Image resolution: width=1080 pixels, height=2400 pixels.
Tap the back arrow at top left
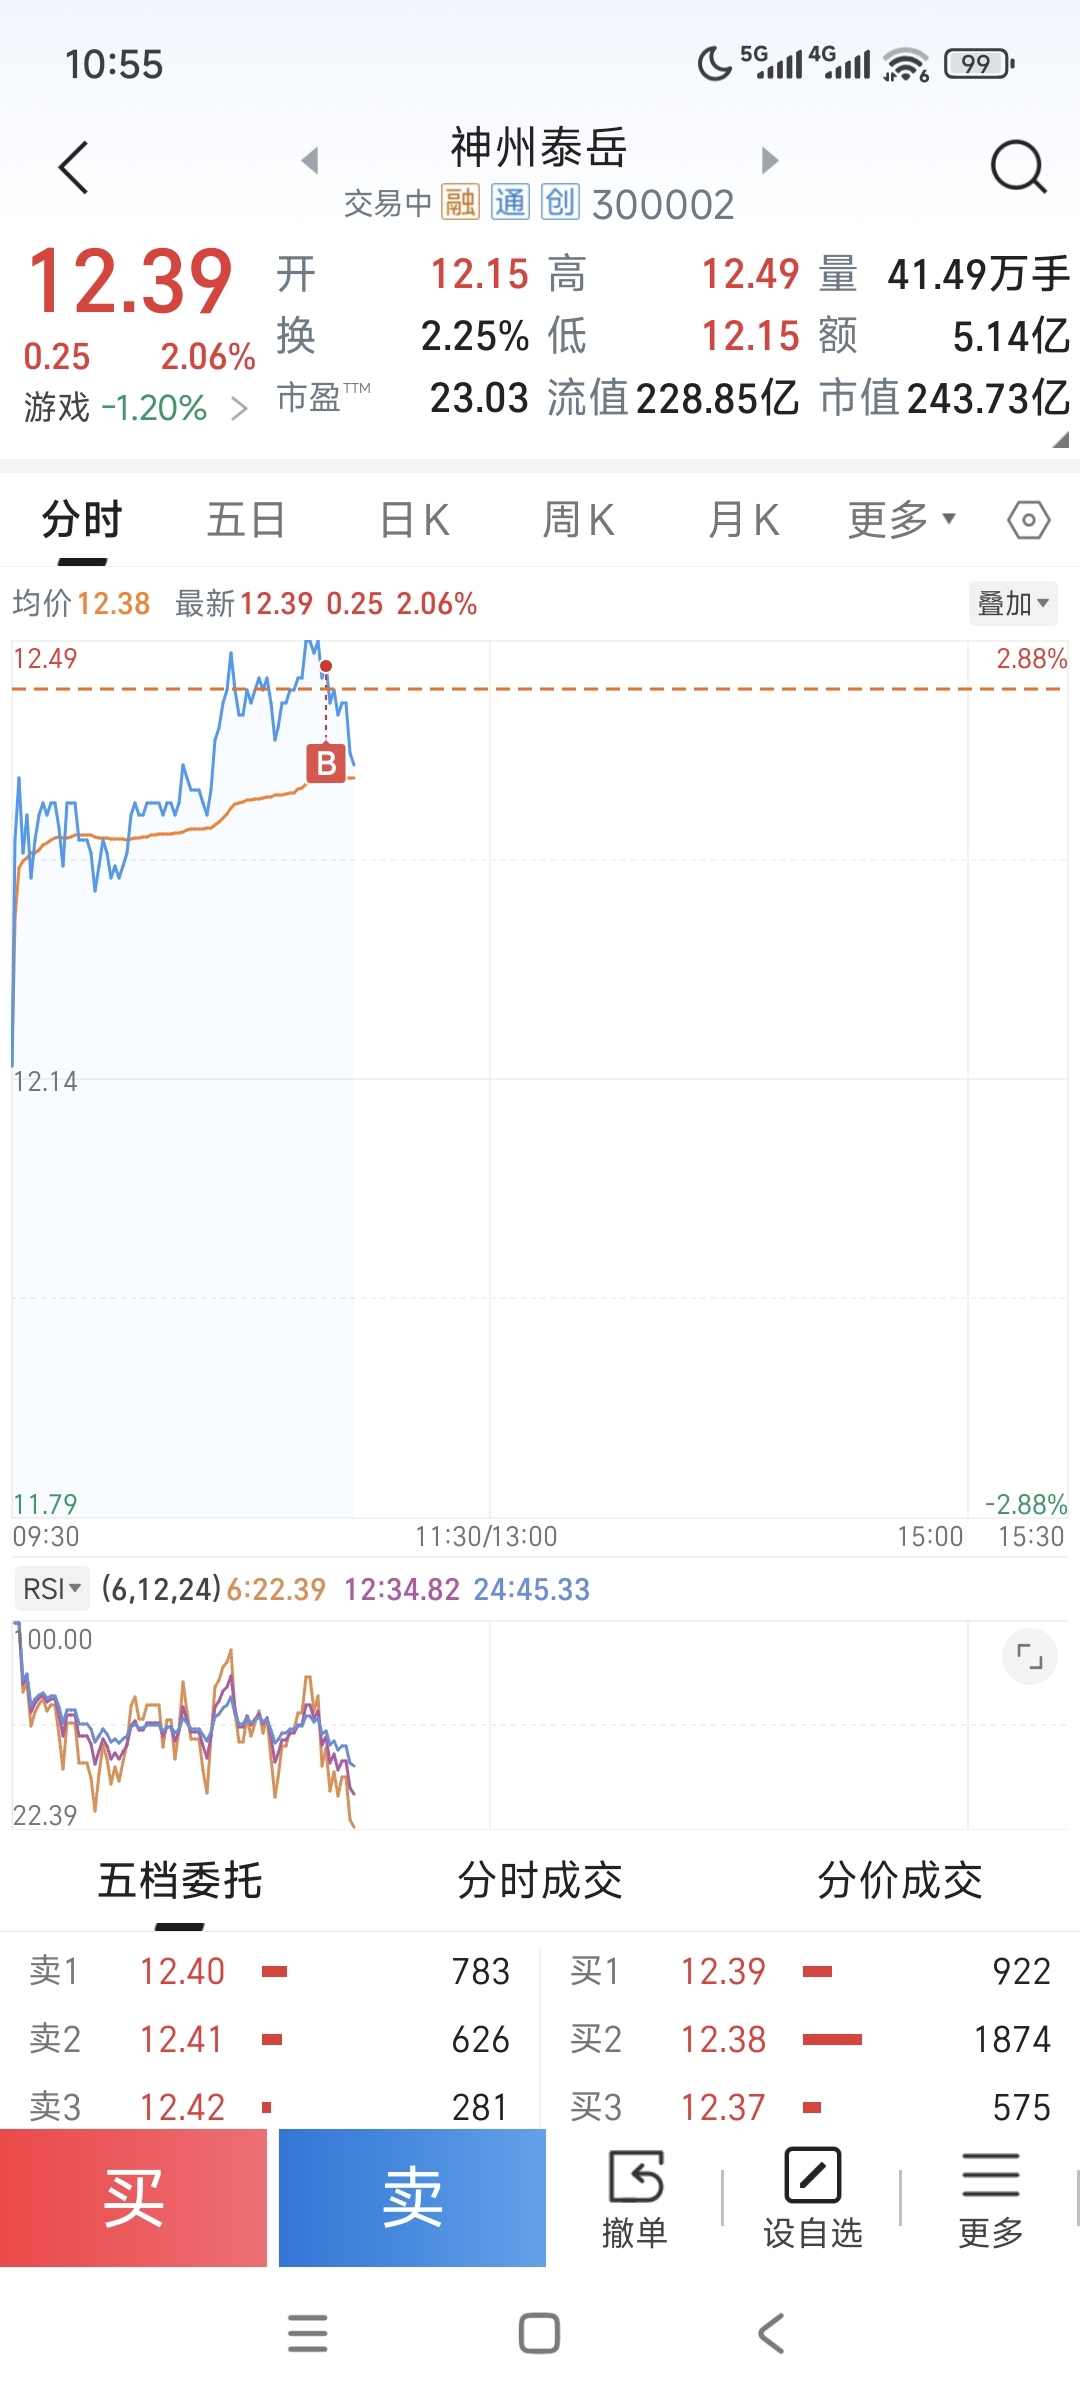click(74, 167)
